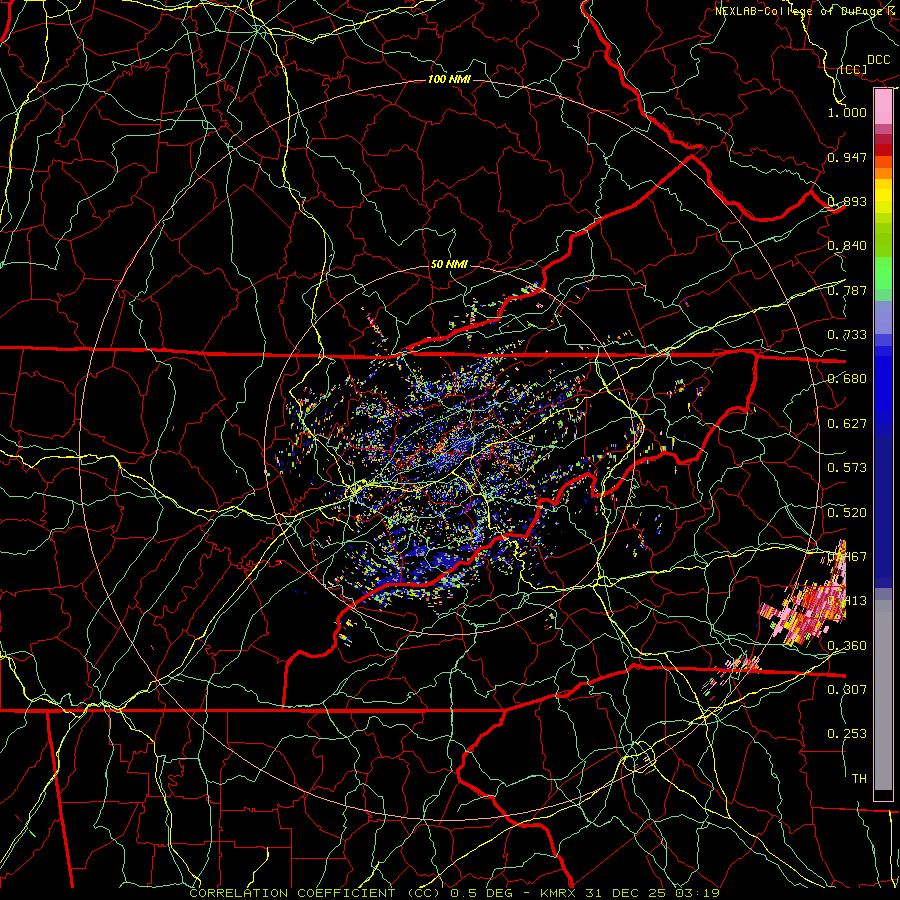This screenshot has width=900, height=900.
Task: Select the 0.947 color scale value
Action: 847,157
